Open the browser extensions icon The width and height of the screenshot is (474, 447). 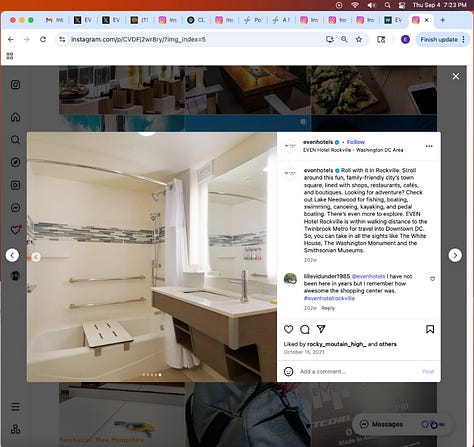[x=381, y=40]
